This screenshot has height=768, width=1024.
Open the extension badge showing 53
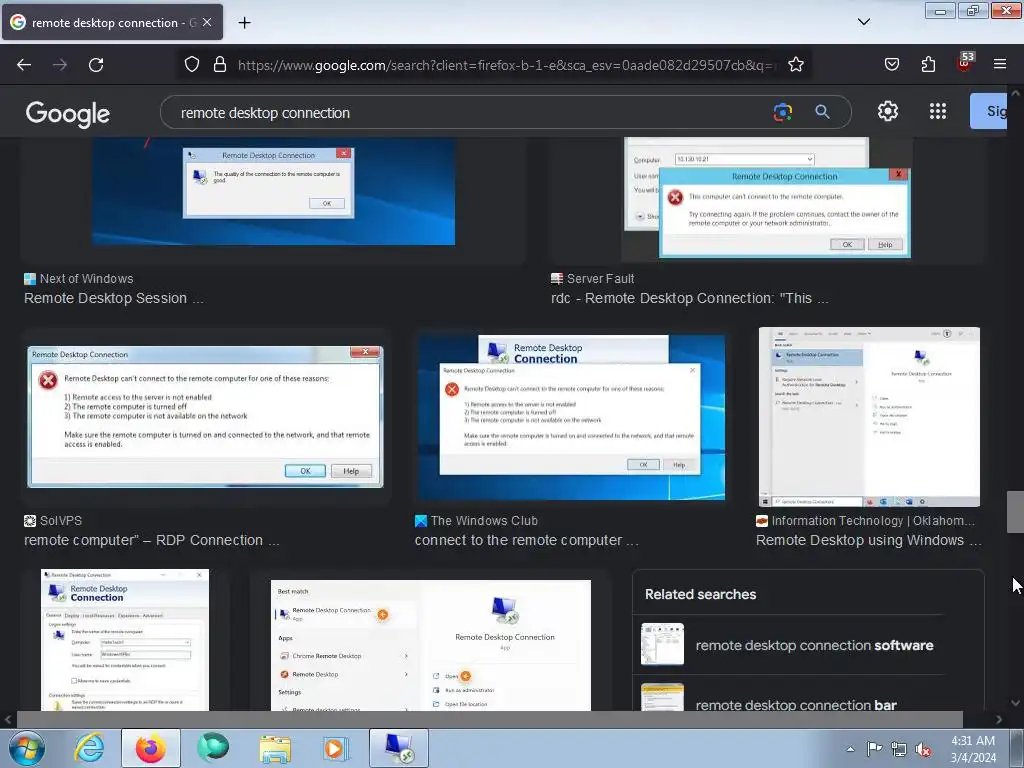965,61
